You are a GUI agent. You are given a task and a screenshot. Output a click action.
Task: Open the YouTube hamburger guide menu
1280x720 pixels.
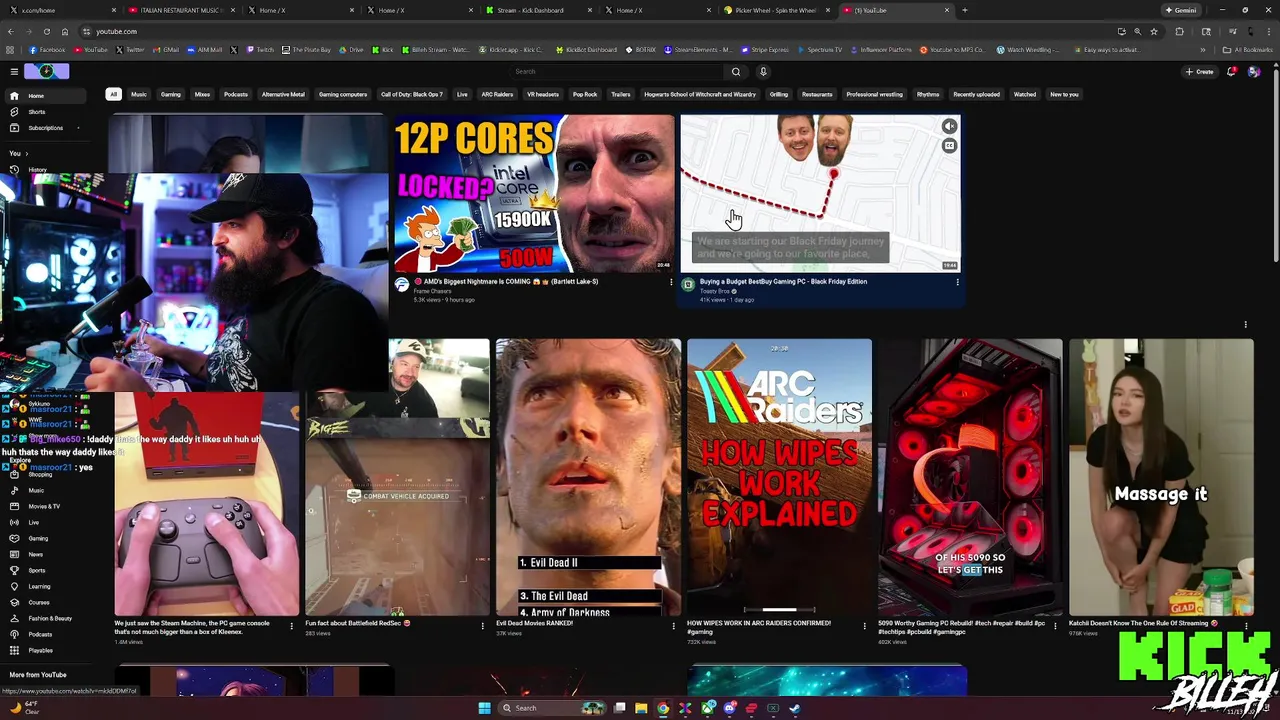click(x=14, y=72)
